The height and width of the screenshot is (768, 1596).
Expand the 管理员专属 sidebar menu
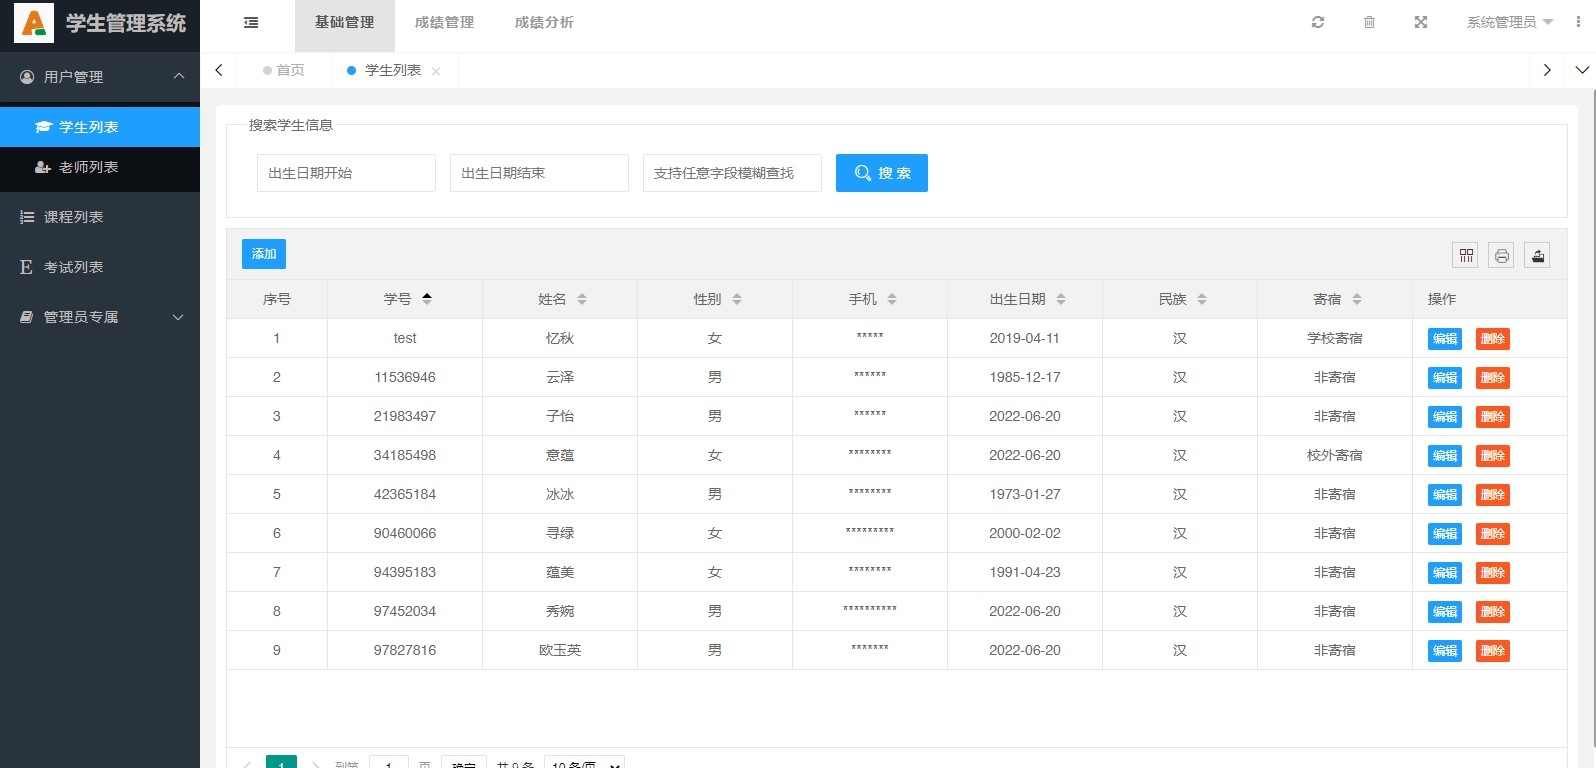point(100,317)
